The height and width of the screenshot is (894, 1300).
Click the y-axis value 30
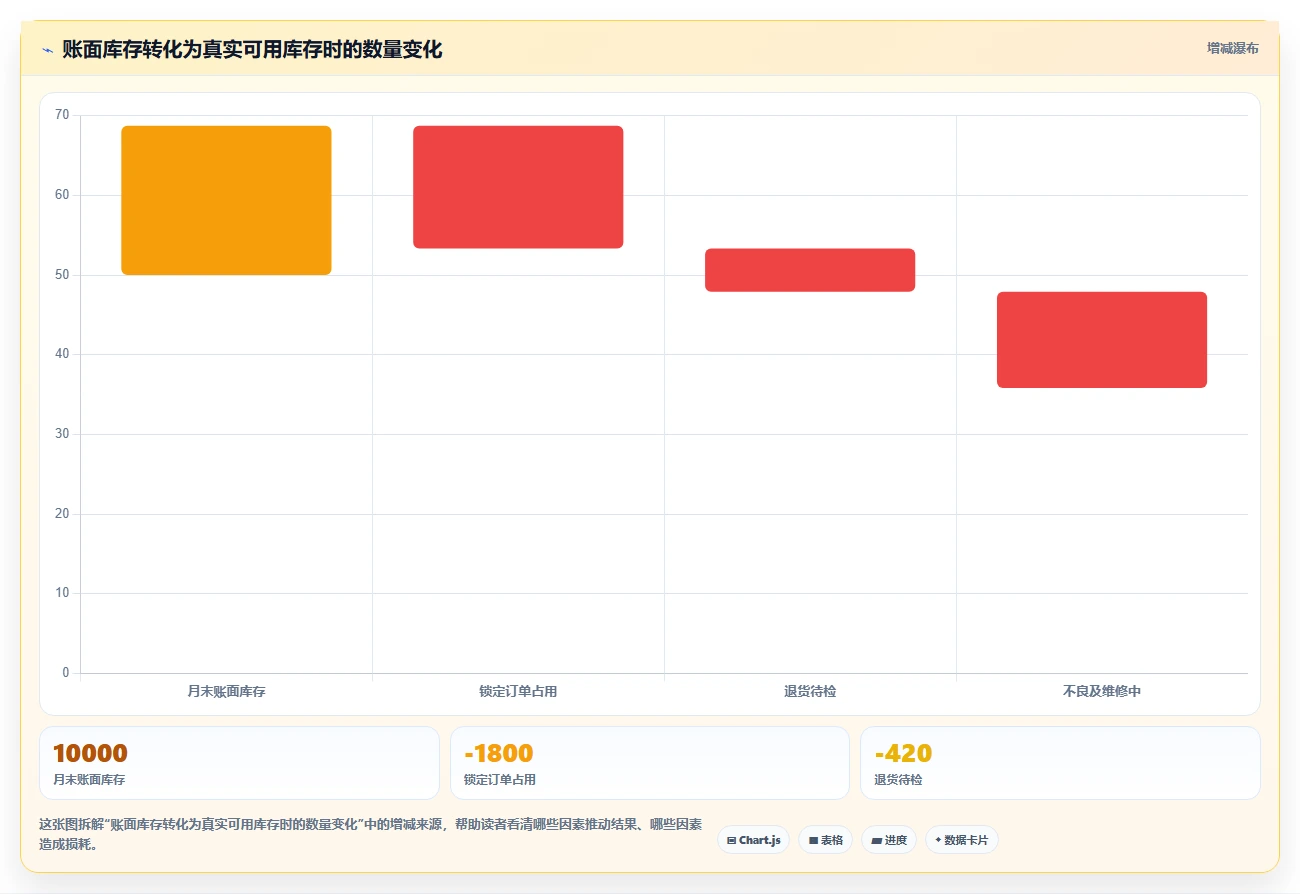(62, 434)
